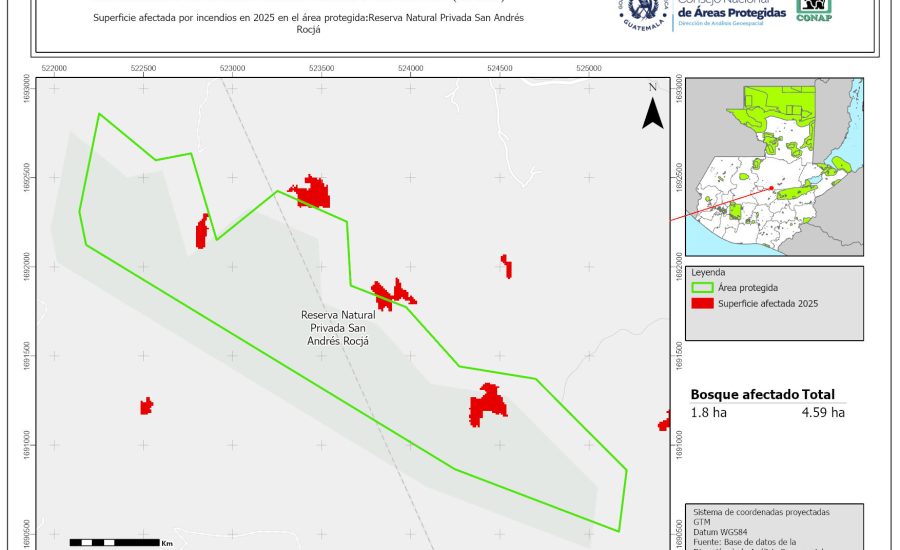Click the red location dot in inset map

[x=772, y=188]
